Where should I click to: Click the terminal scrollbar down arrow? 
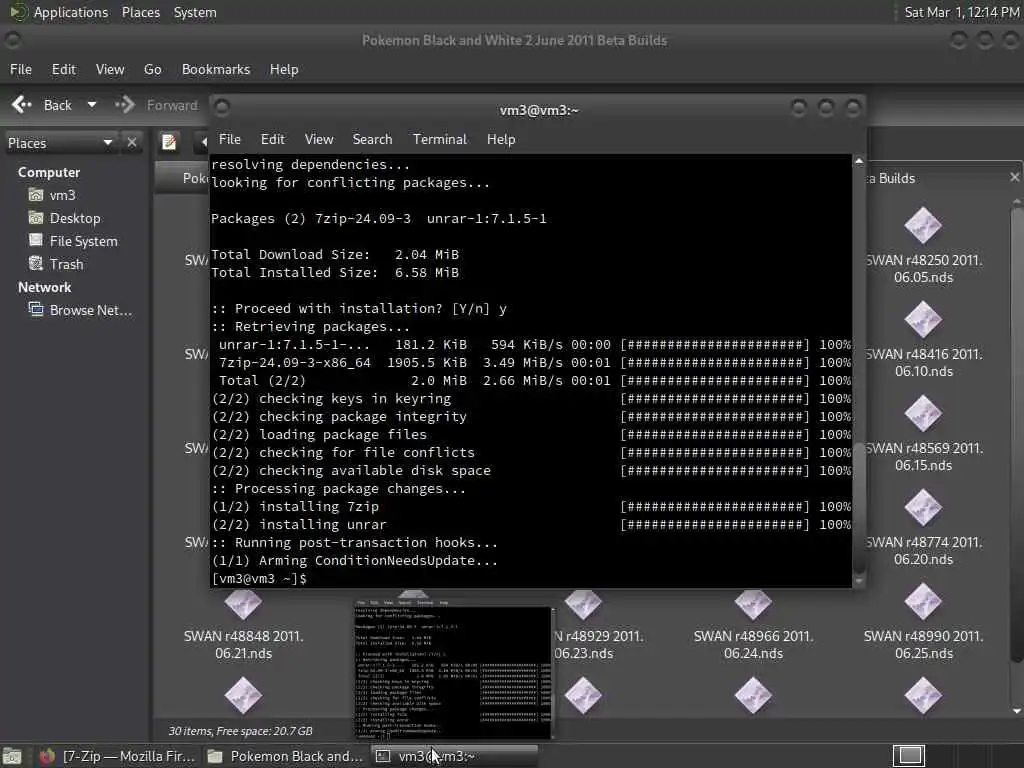pyautogui.click(x=859, y=581)
